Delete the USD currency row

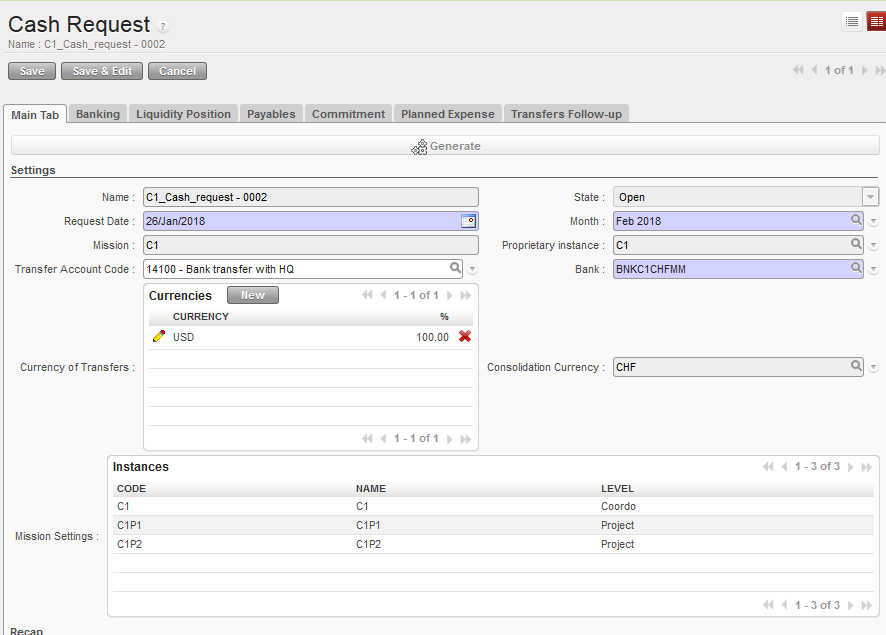point(465,337)
